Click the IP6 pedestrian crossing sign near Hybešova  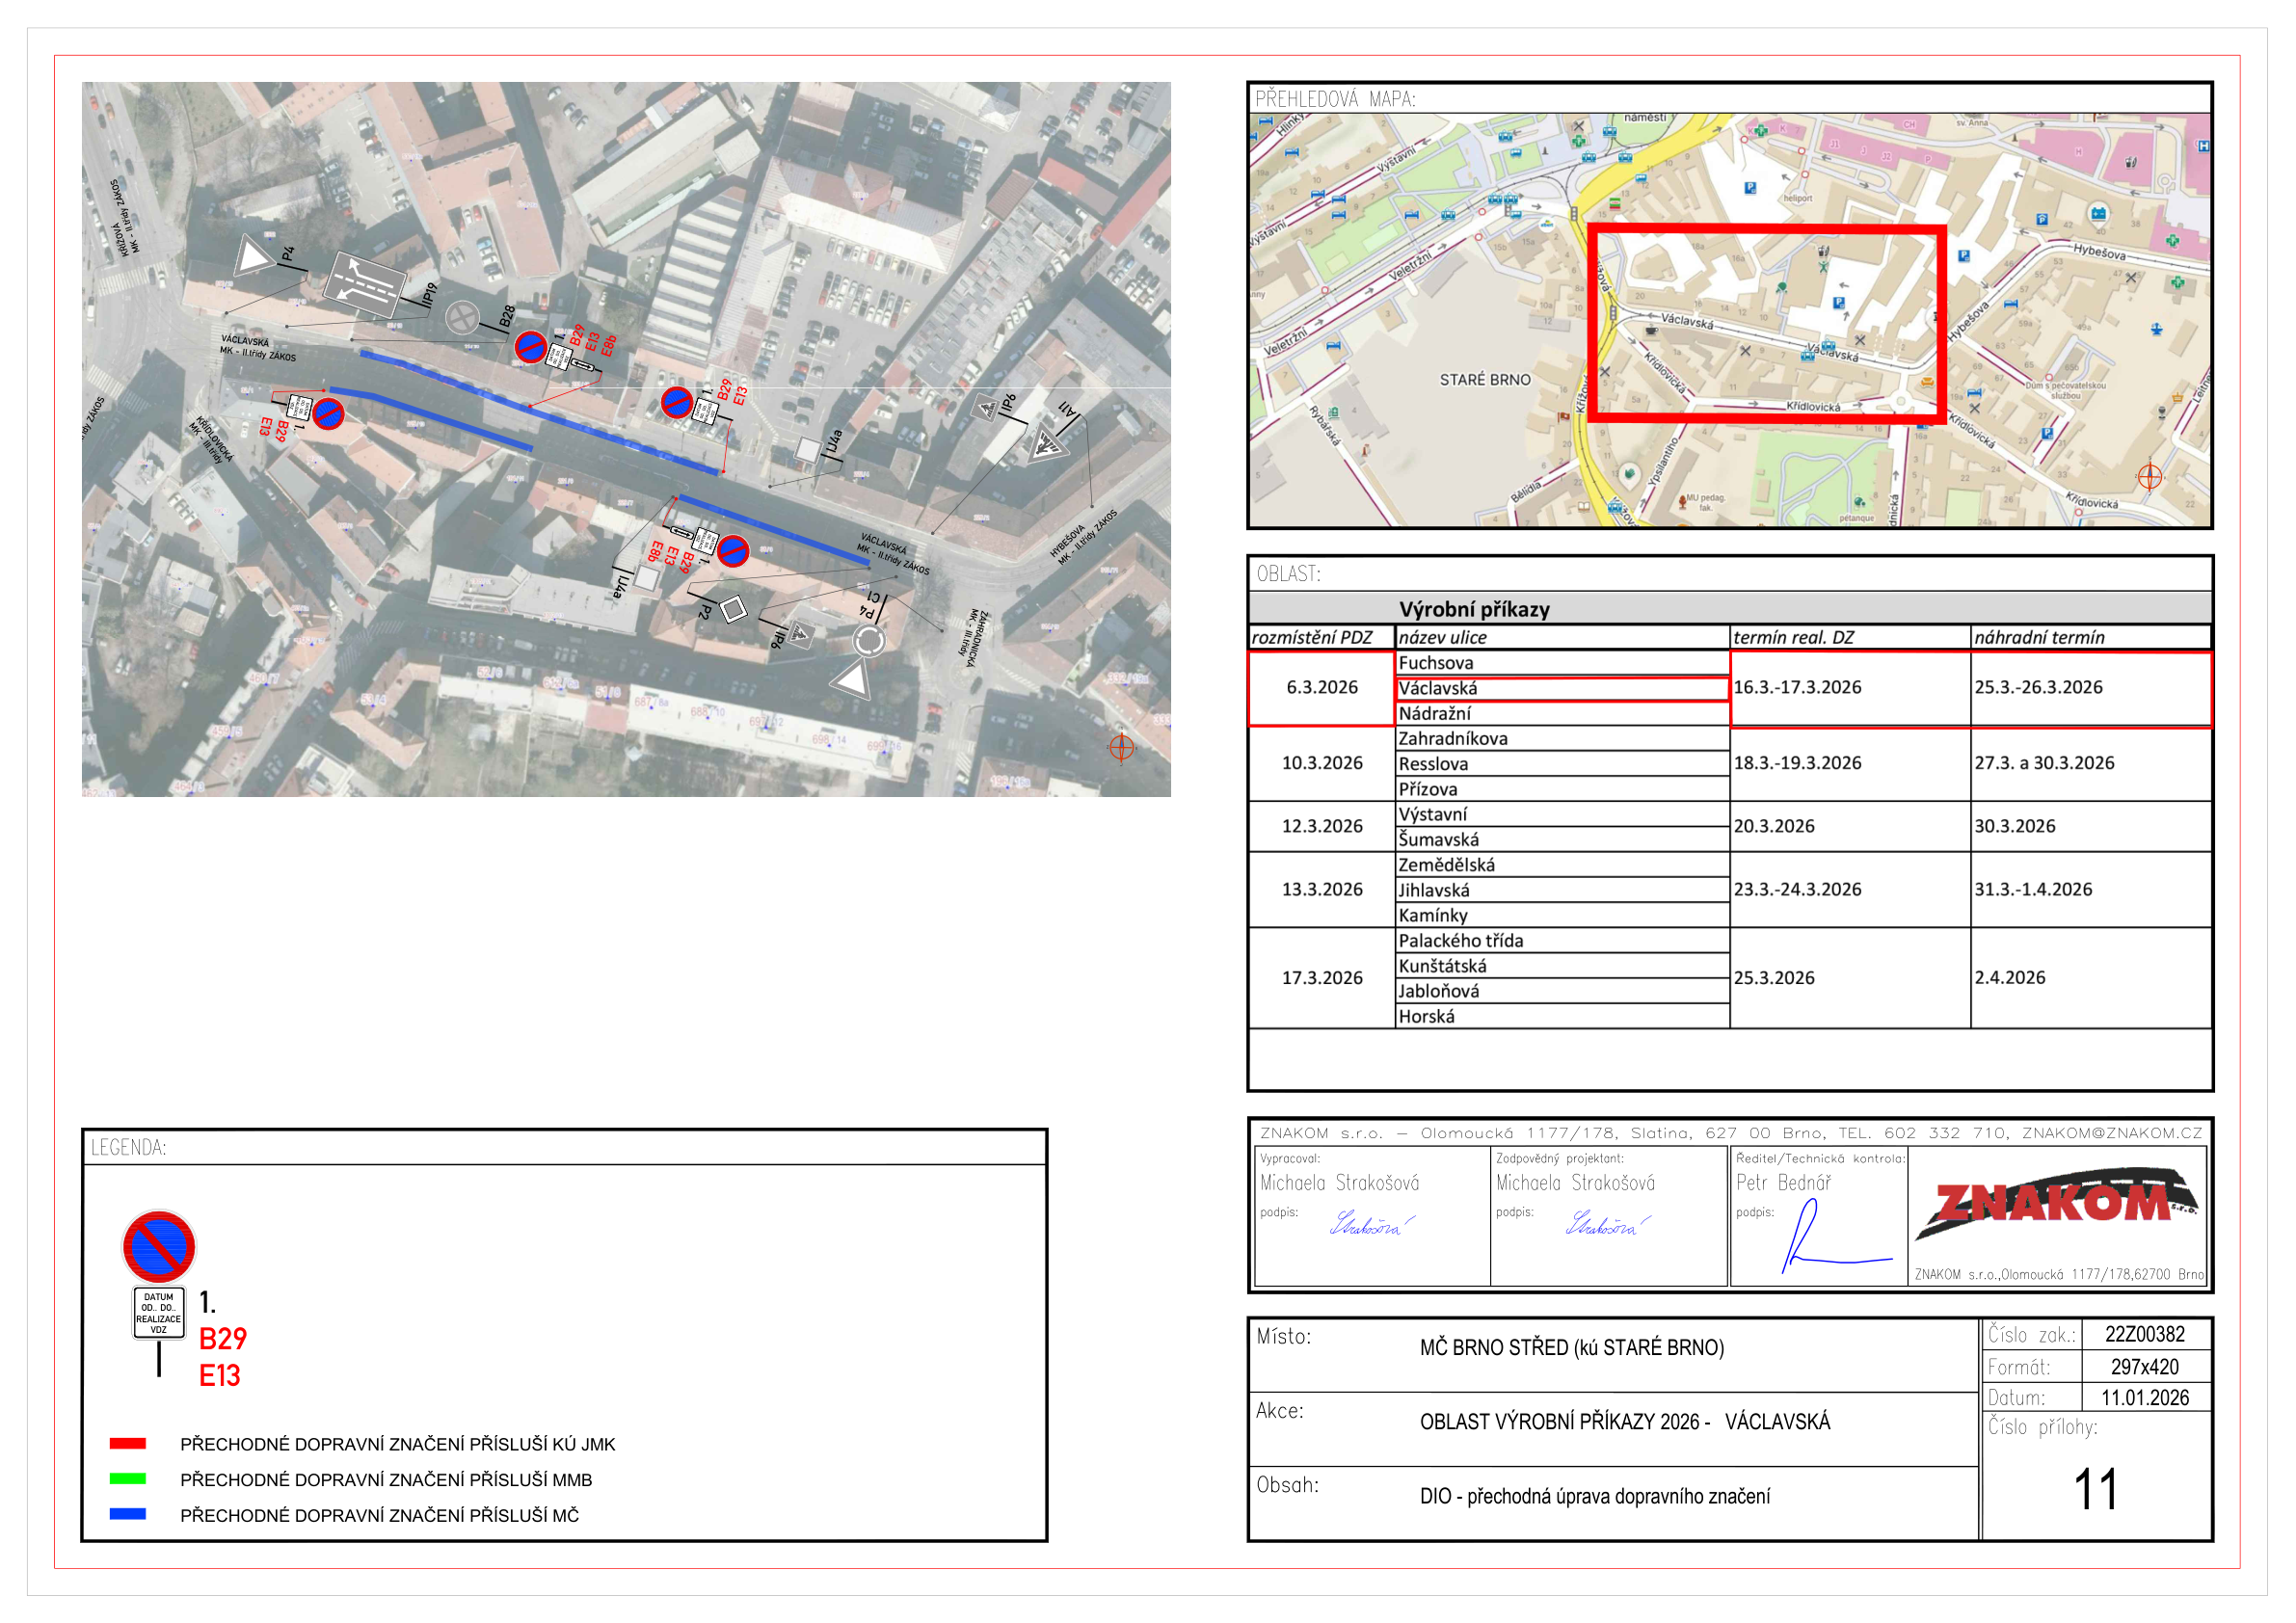[987, 409]
